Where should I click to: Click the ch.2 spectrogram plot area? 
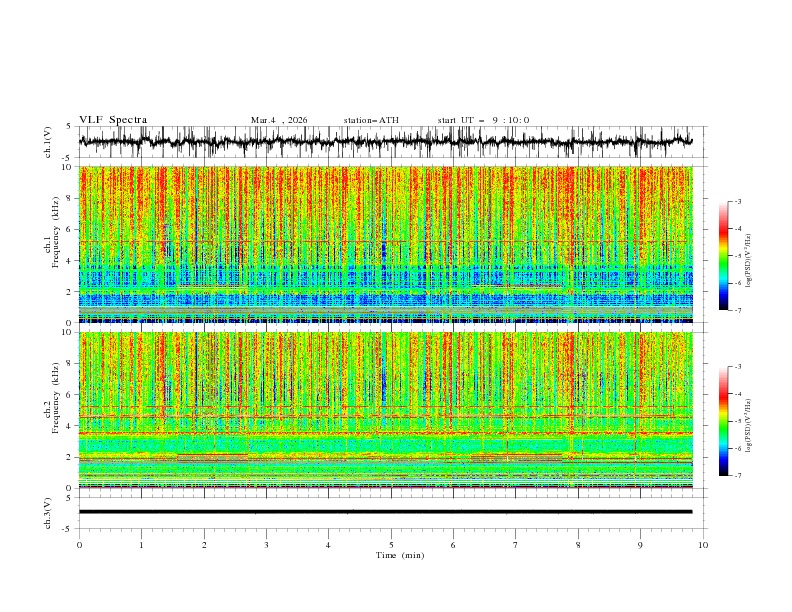[x=385, y=410]
